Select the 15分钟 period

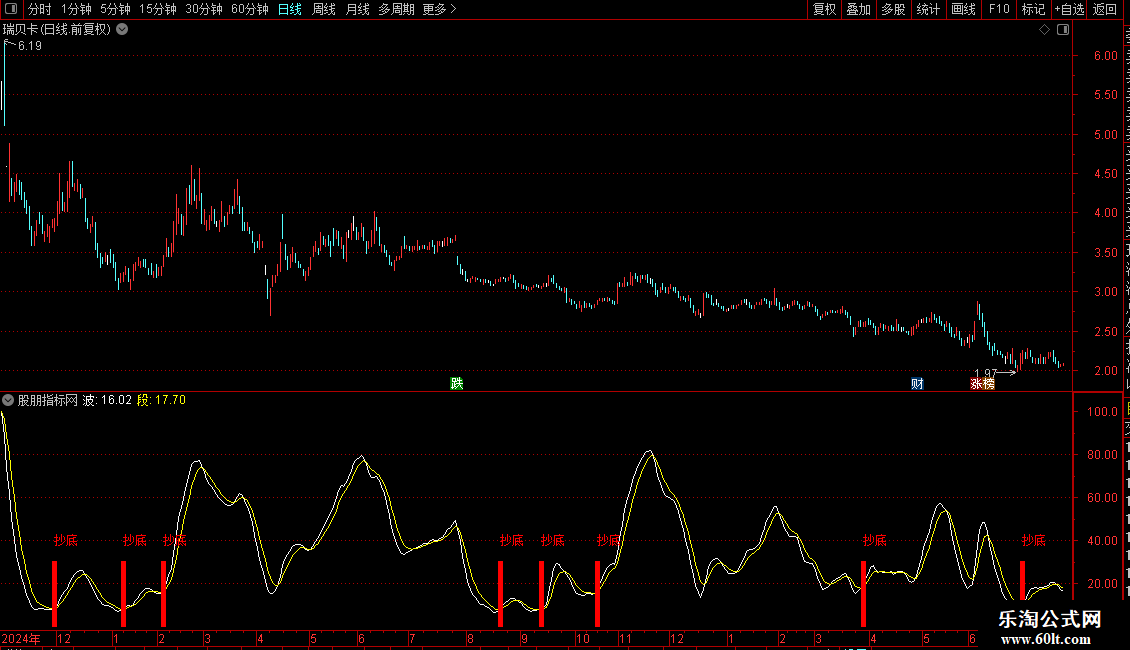[x=158, y=9]
